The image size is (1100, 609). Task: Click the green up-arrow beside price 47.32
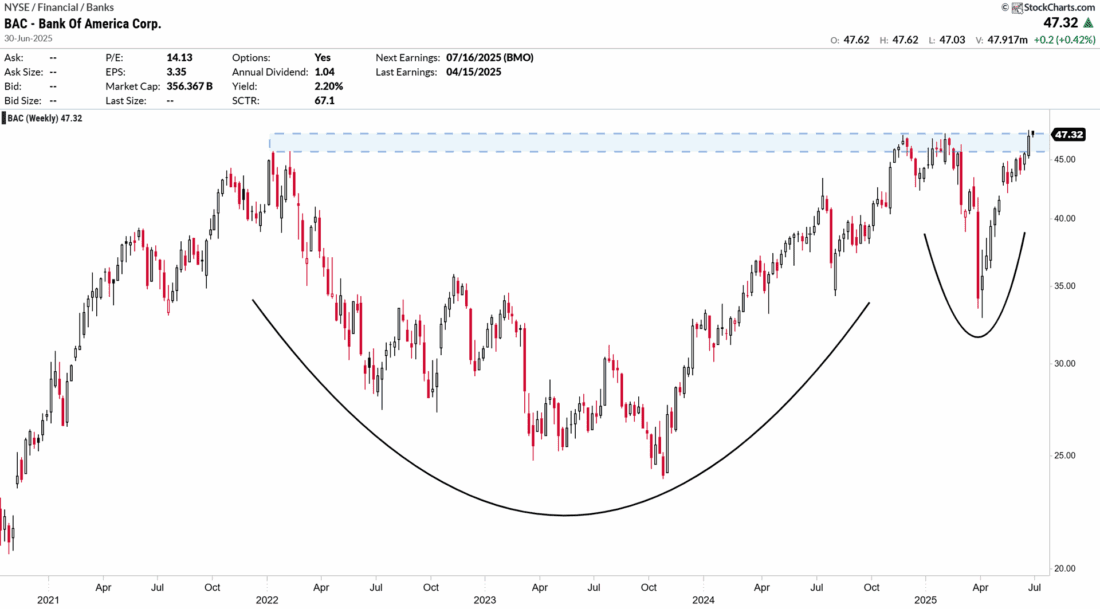tap(1087, 23)
